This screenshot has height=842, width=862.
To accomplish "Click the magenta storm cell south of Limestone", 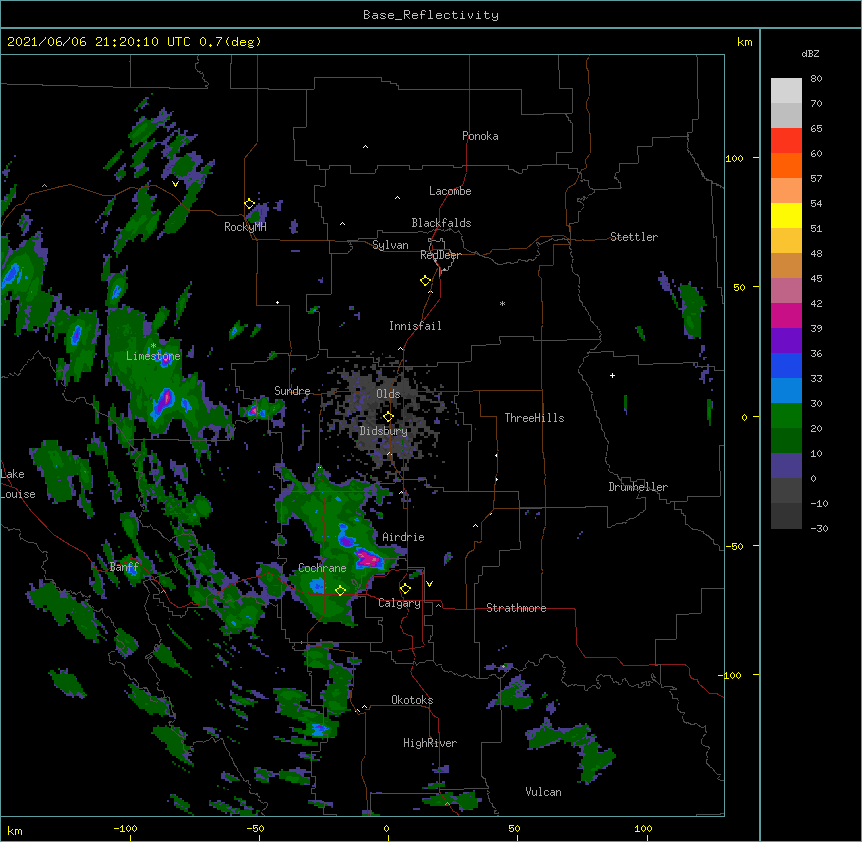I will [x=164, y=399].
